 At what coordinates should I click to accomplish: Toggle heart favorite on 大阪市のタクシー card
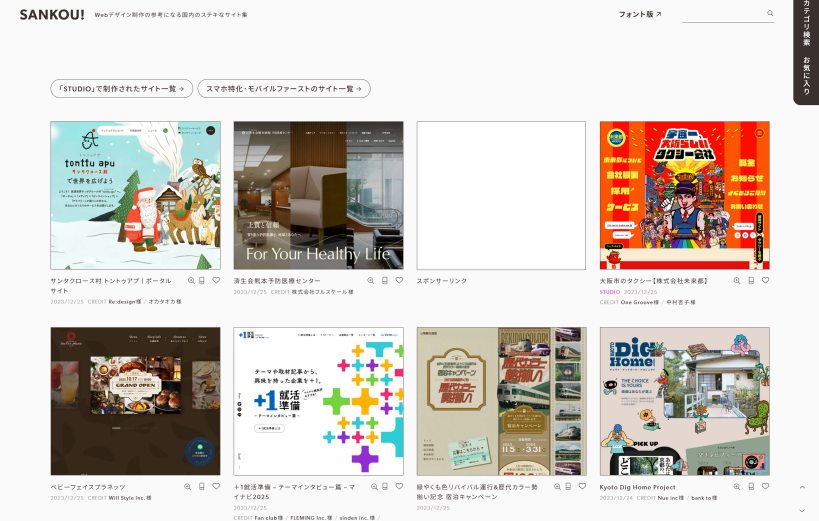765,281
